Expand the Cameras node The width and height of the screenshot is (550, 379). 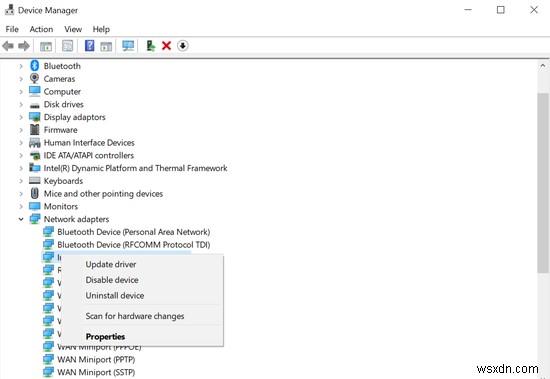pyautogui.click(x=21, y=79)
